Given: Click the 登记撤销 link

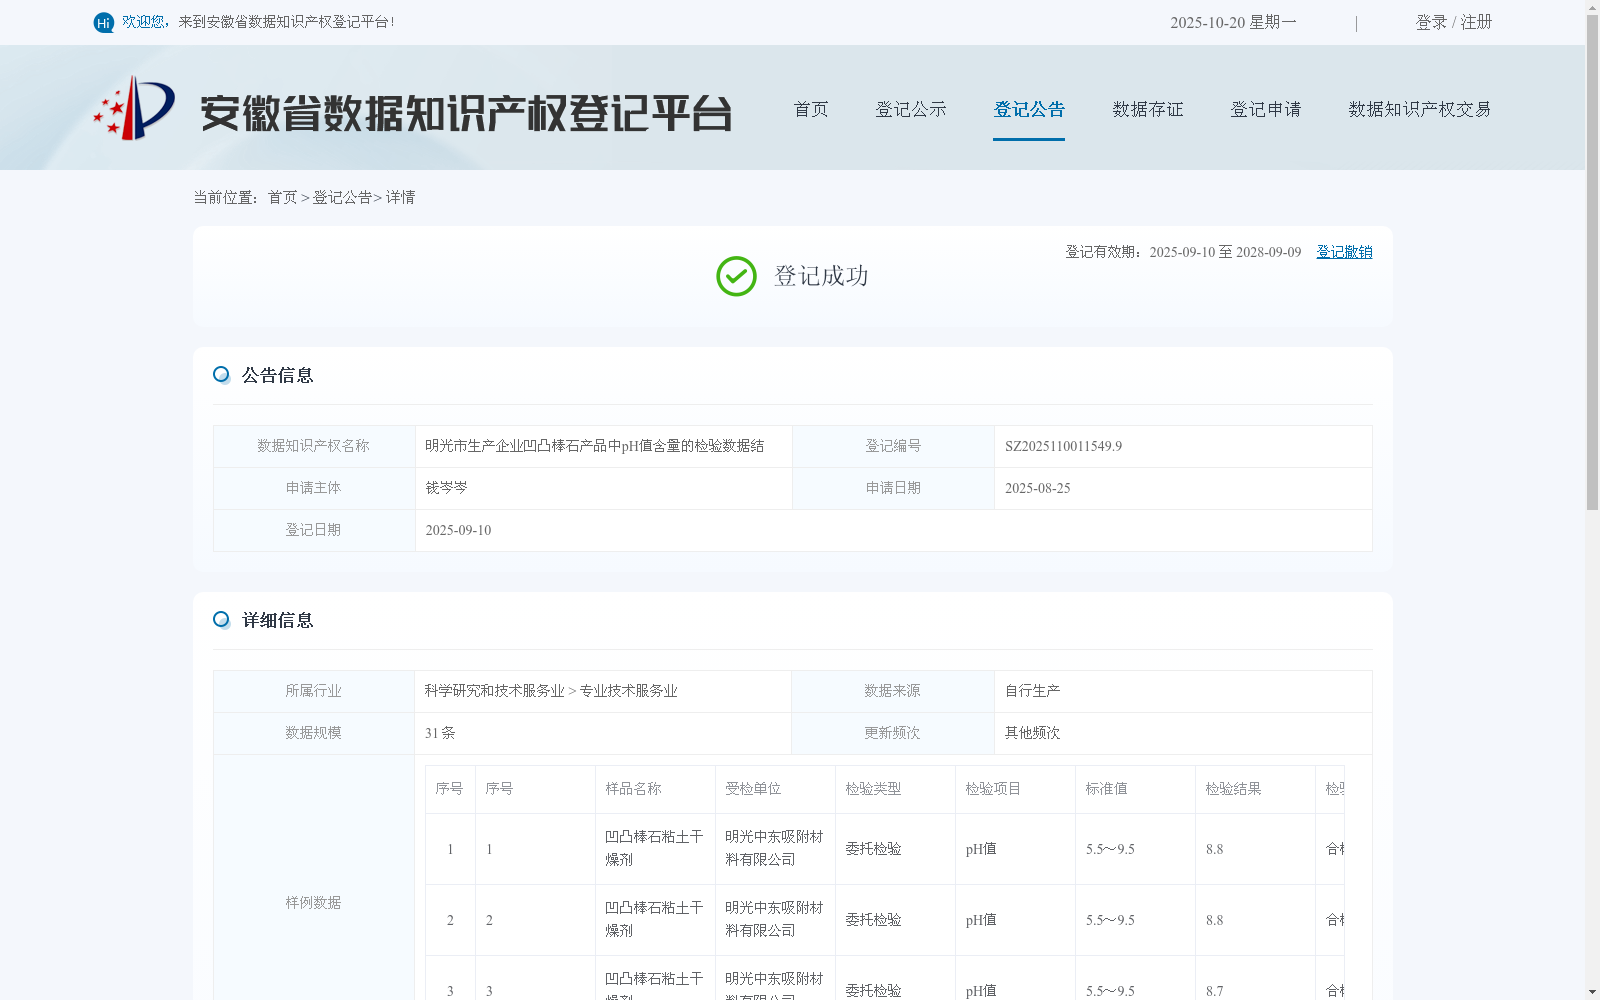Looking at the screenshot, I should 1344,252.
